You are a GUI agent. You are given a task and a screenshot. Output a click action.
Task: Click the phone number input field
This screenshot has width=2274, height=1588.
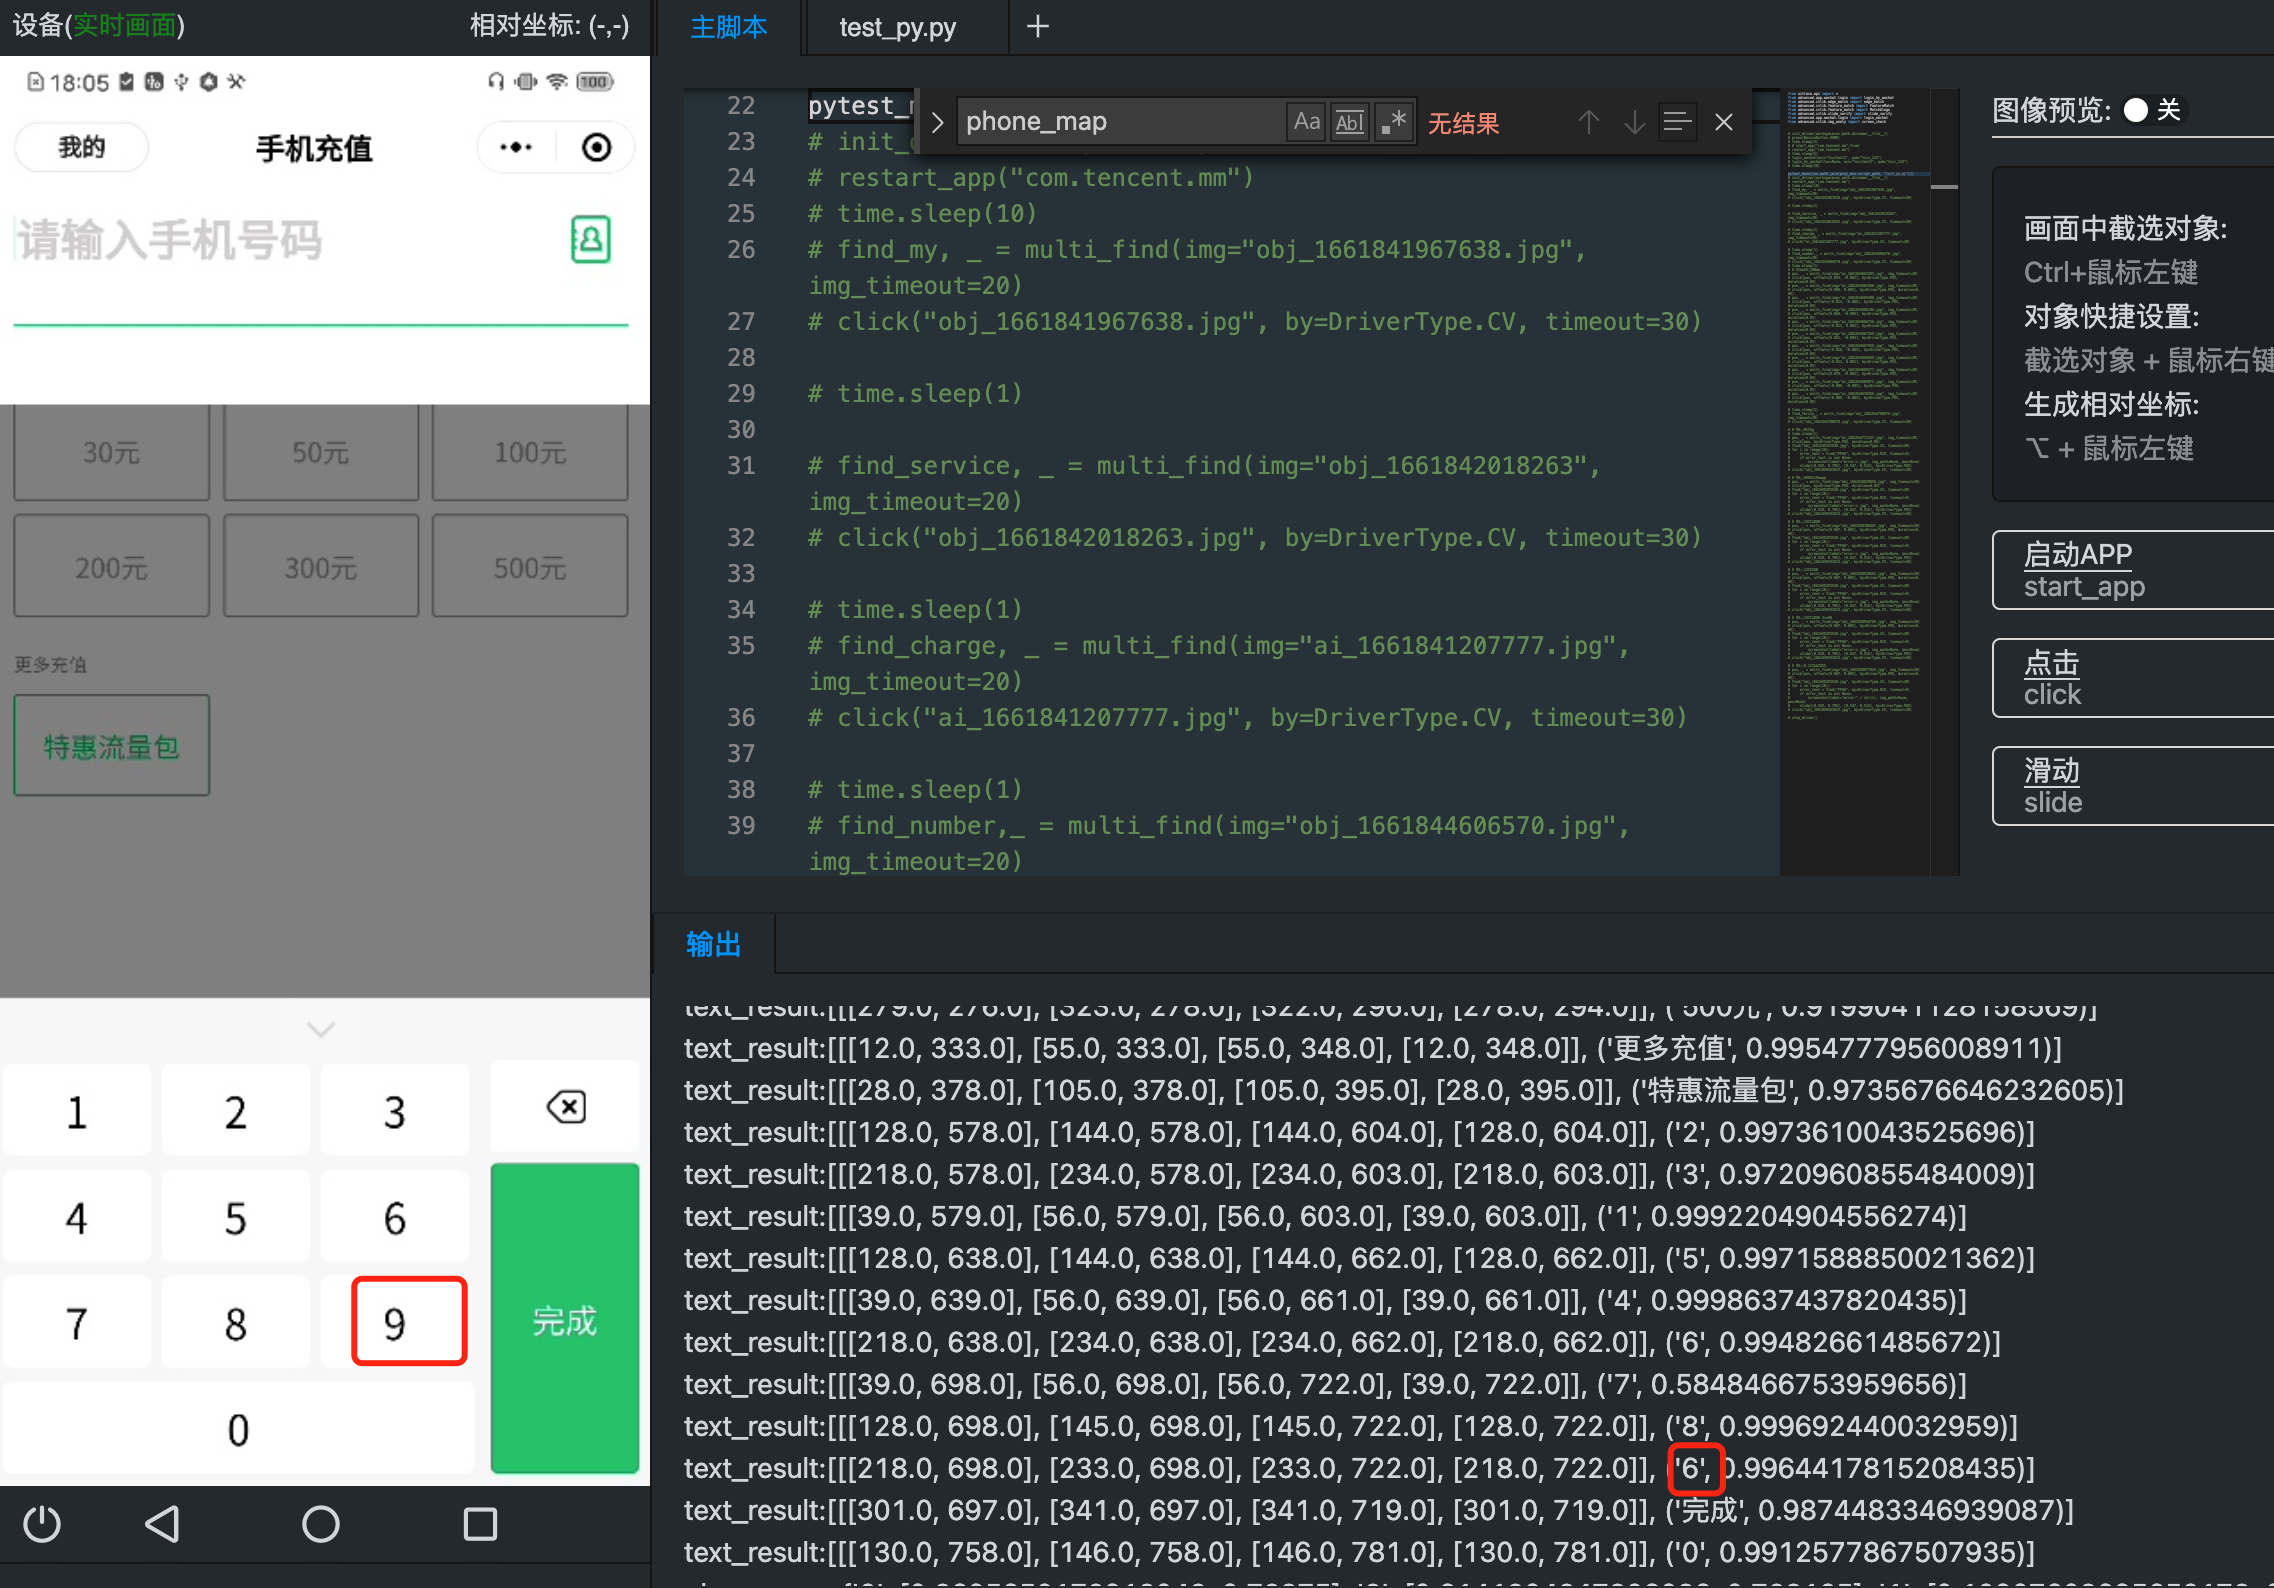point(280,241)
